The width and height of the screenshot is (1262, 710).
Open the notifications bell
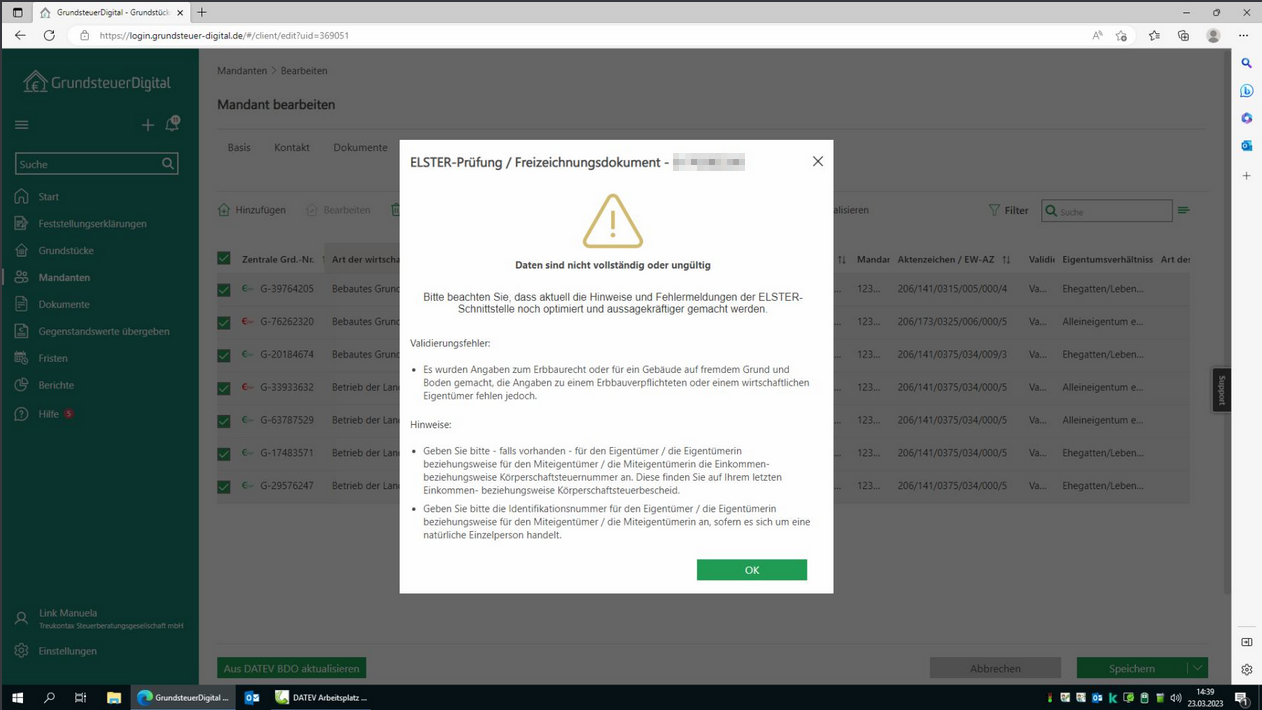click(172, 124)
